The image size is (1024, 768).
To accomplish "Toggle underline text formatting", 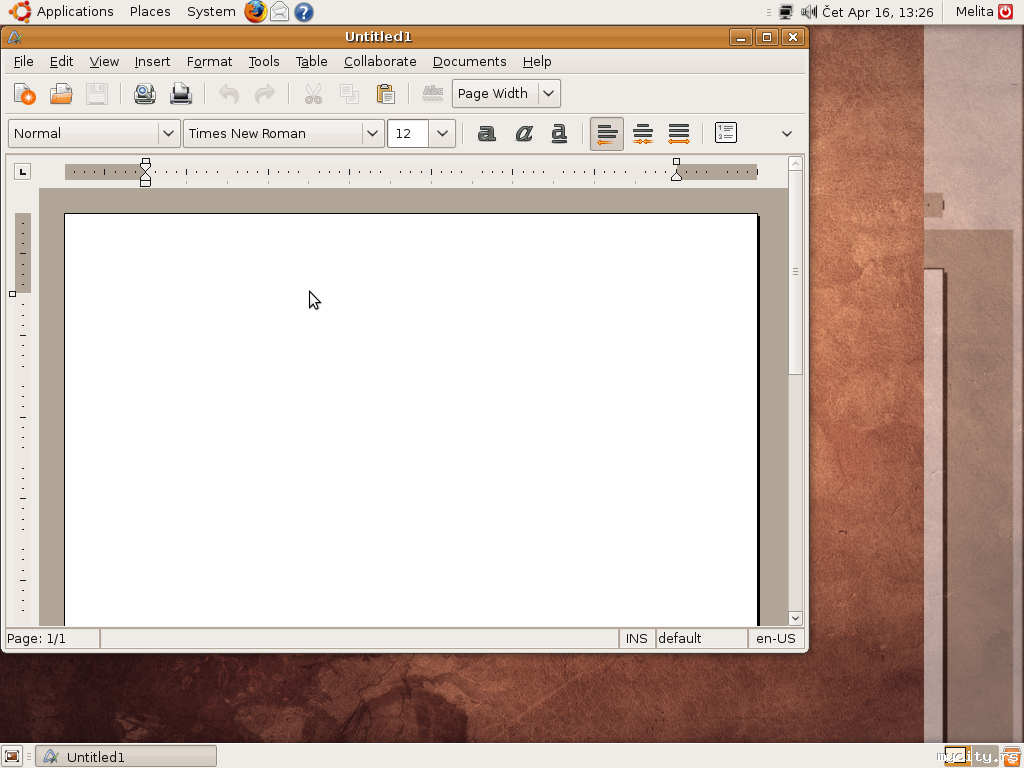I will pyautogui.click(x=559, y=133).
